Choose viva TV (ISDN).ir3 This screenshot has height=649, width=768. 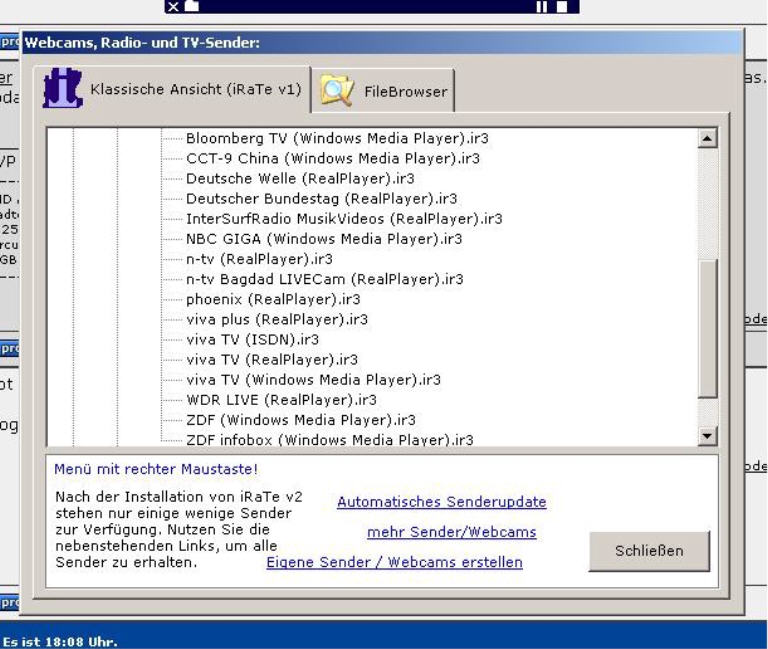tap(252, 339)
